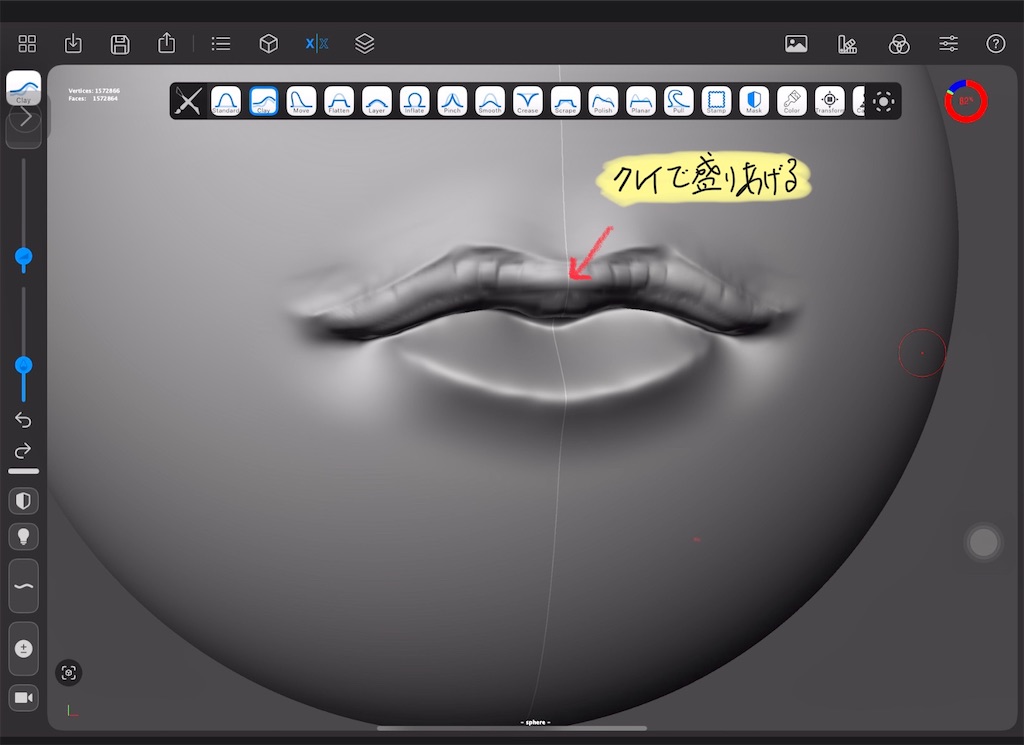Click the download-arrow import icon
The width and height of the screenshot is (1024, 745).
pyautogui.click(x=73, y=44)
